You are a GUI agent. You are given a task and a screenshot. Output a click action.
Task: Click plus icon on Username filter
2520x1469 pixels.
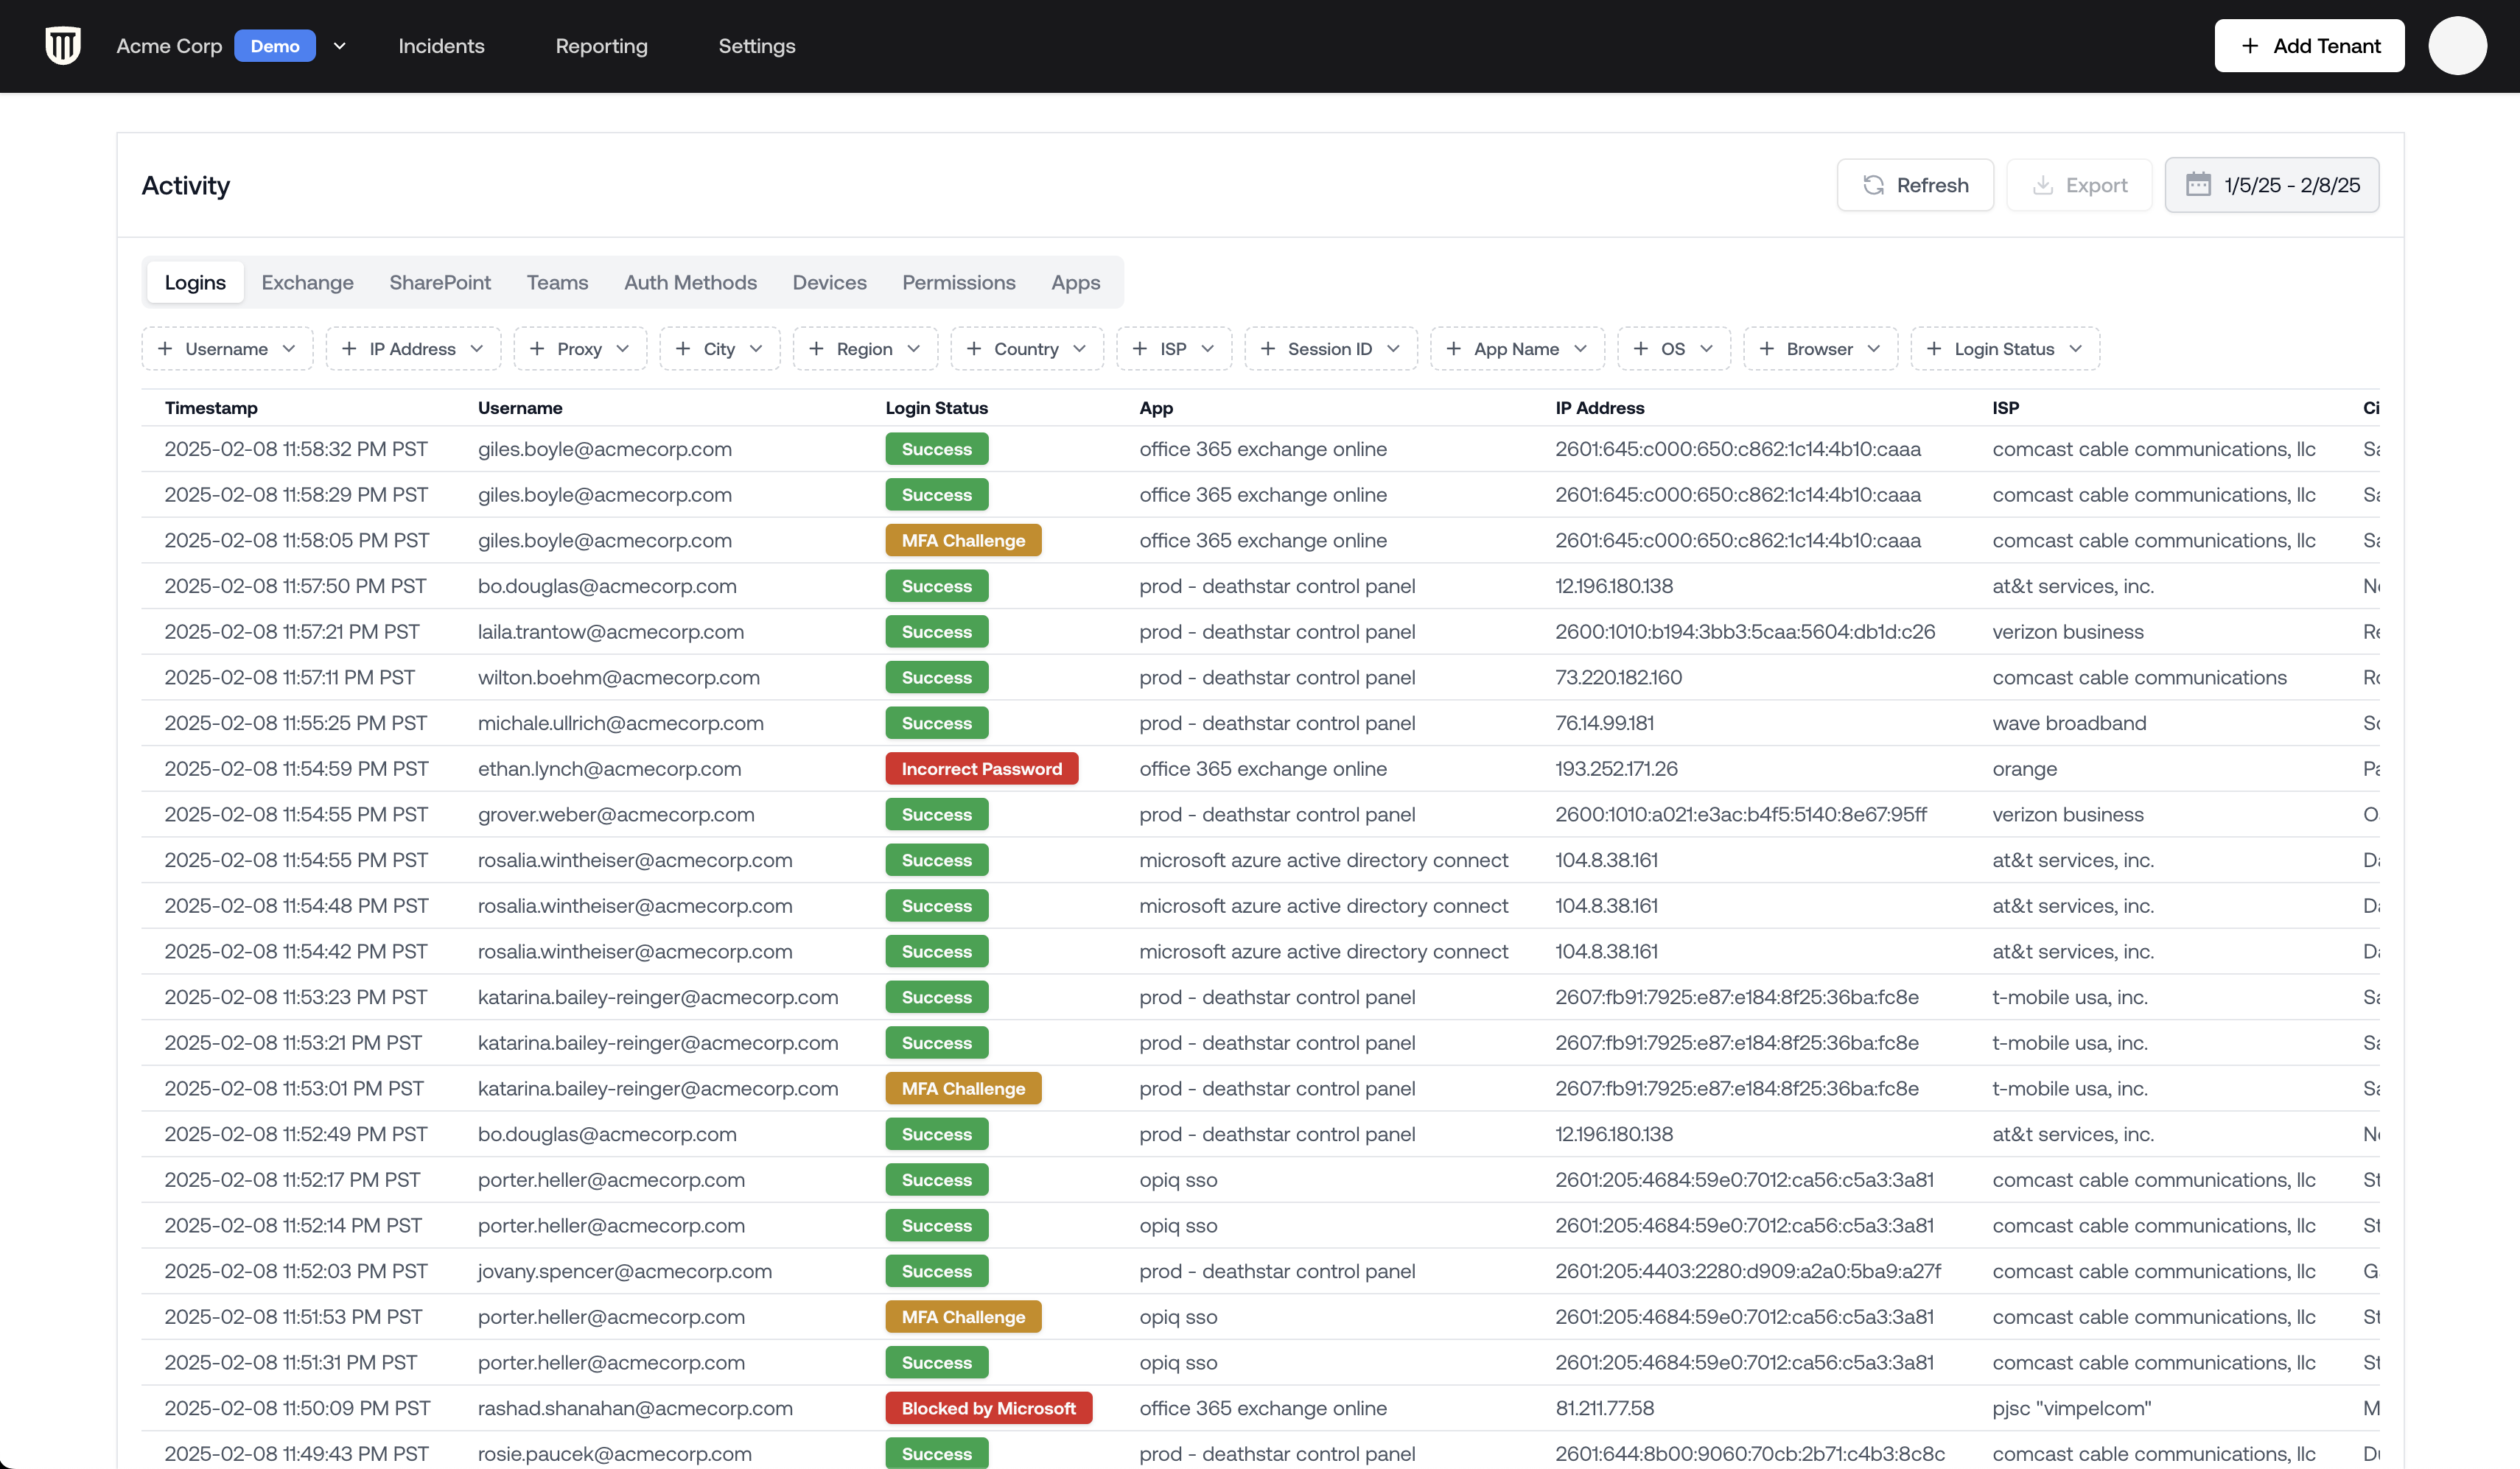coord(166,349)
